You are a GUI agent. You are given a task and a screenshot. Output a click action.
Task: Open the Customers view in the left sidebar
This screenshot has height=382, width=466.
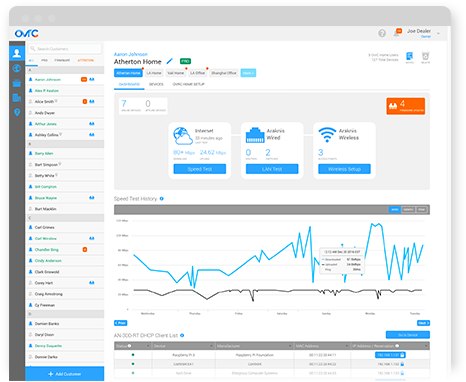17,53
